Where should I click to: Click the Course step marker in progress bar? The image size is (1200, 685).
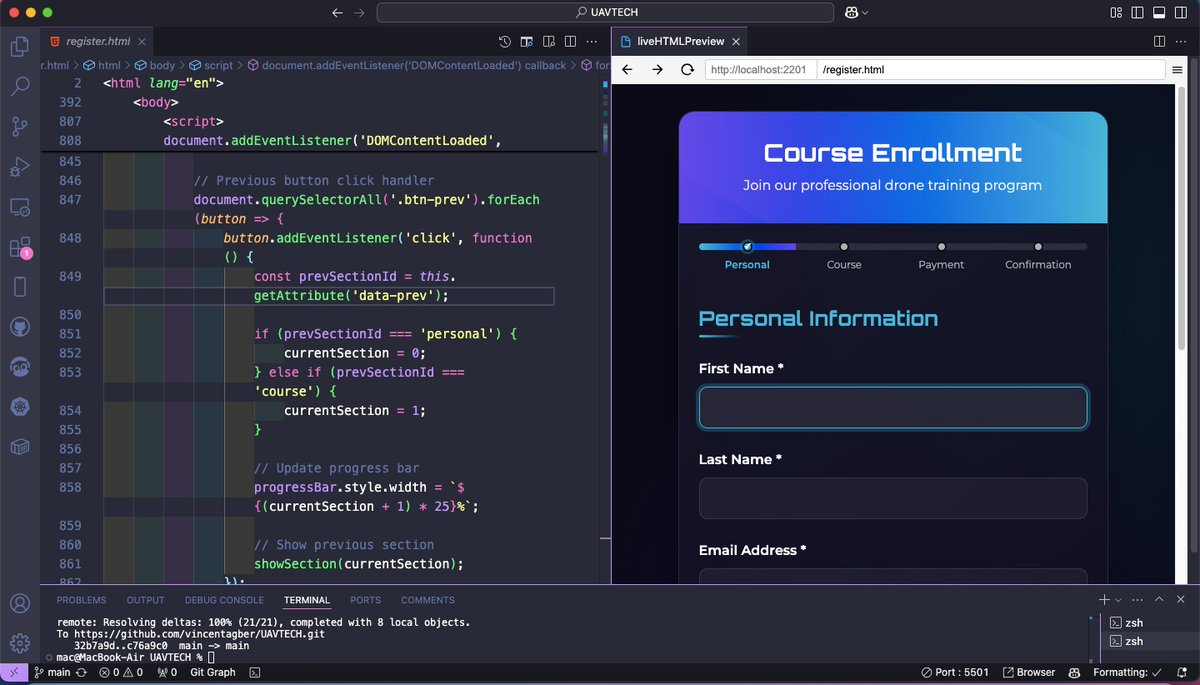(844, 246)
